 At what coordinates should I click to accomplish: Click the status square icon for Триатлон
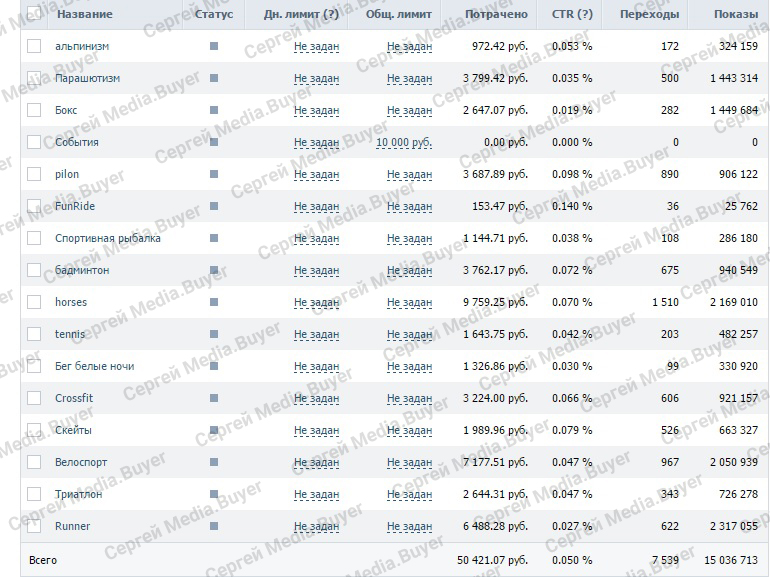[214, 494]
